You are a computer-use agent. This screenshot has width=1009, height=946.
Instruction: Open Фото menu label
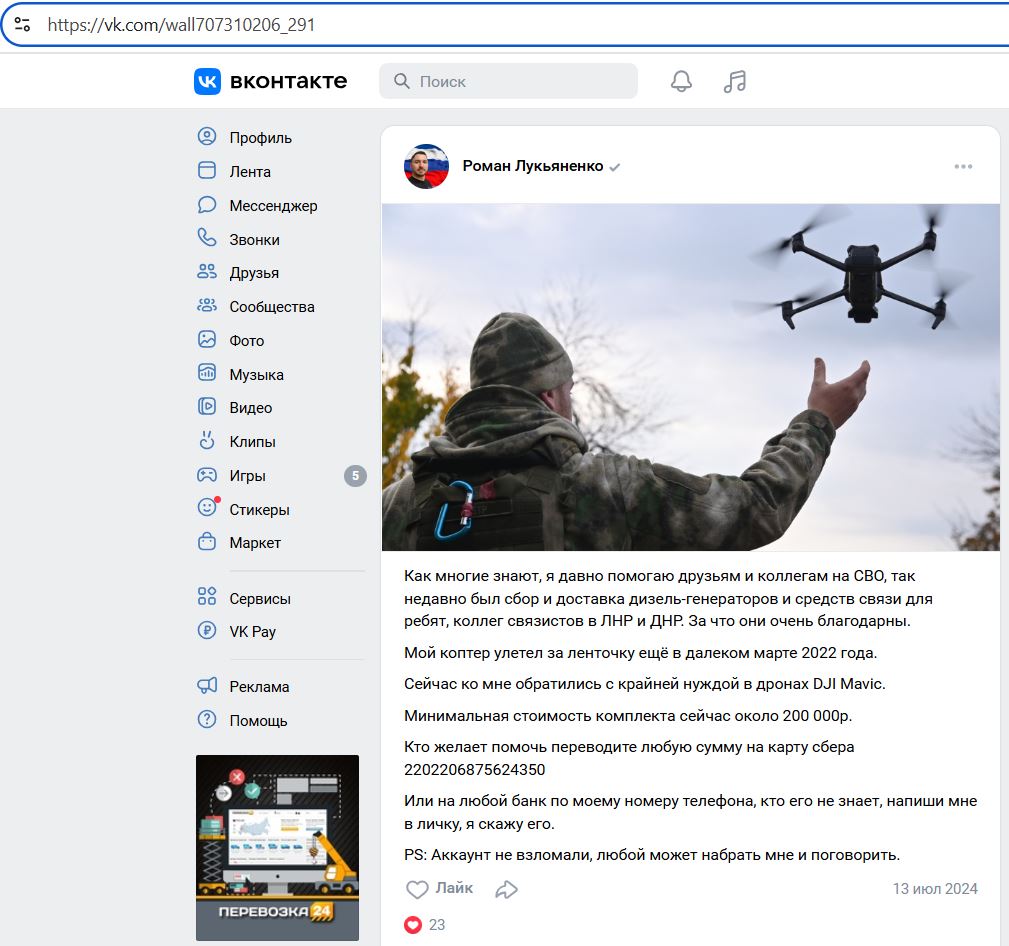[247, 341]
